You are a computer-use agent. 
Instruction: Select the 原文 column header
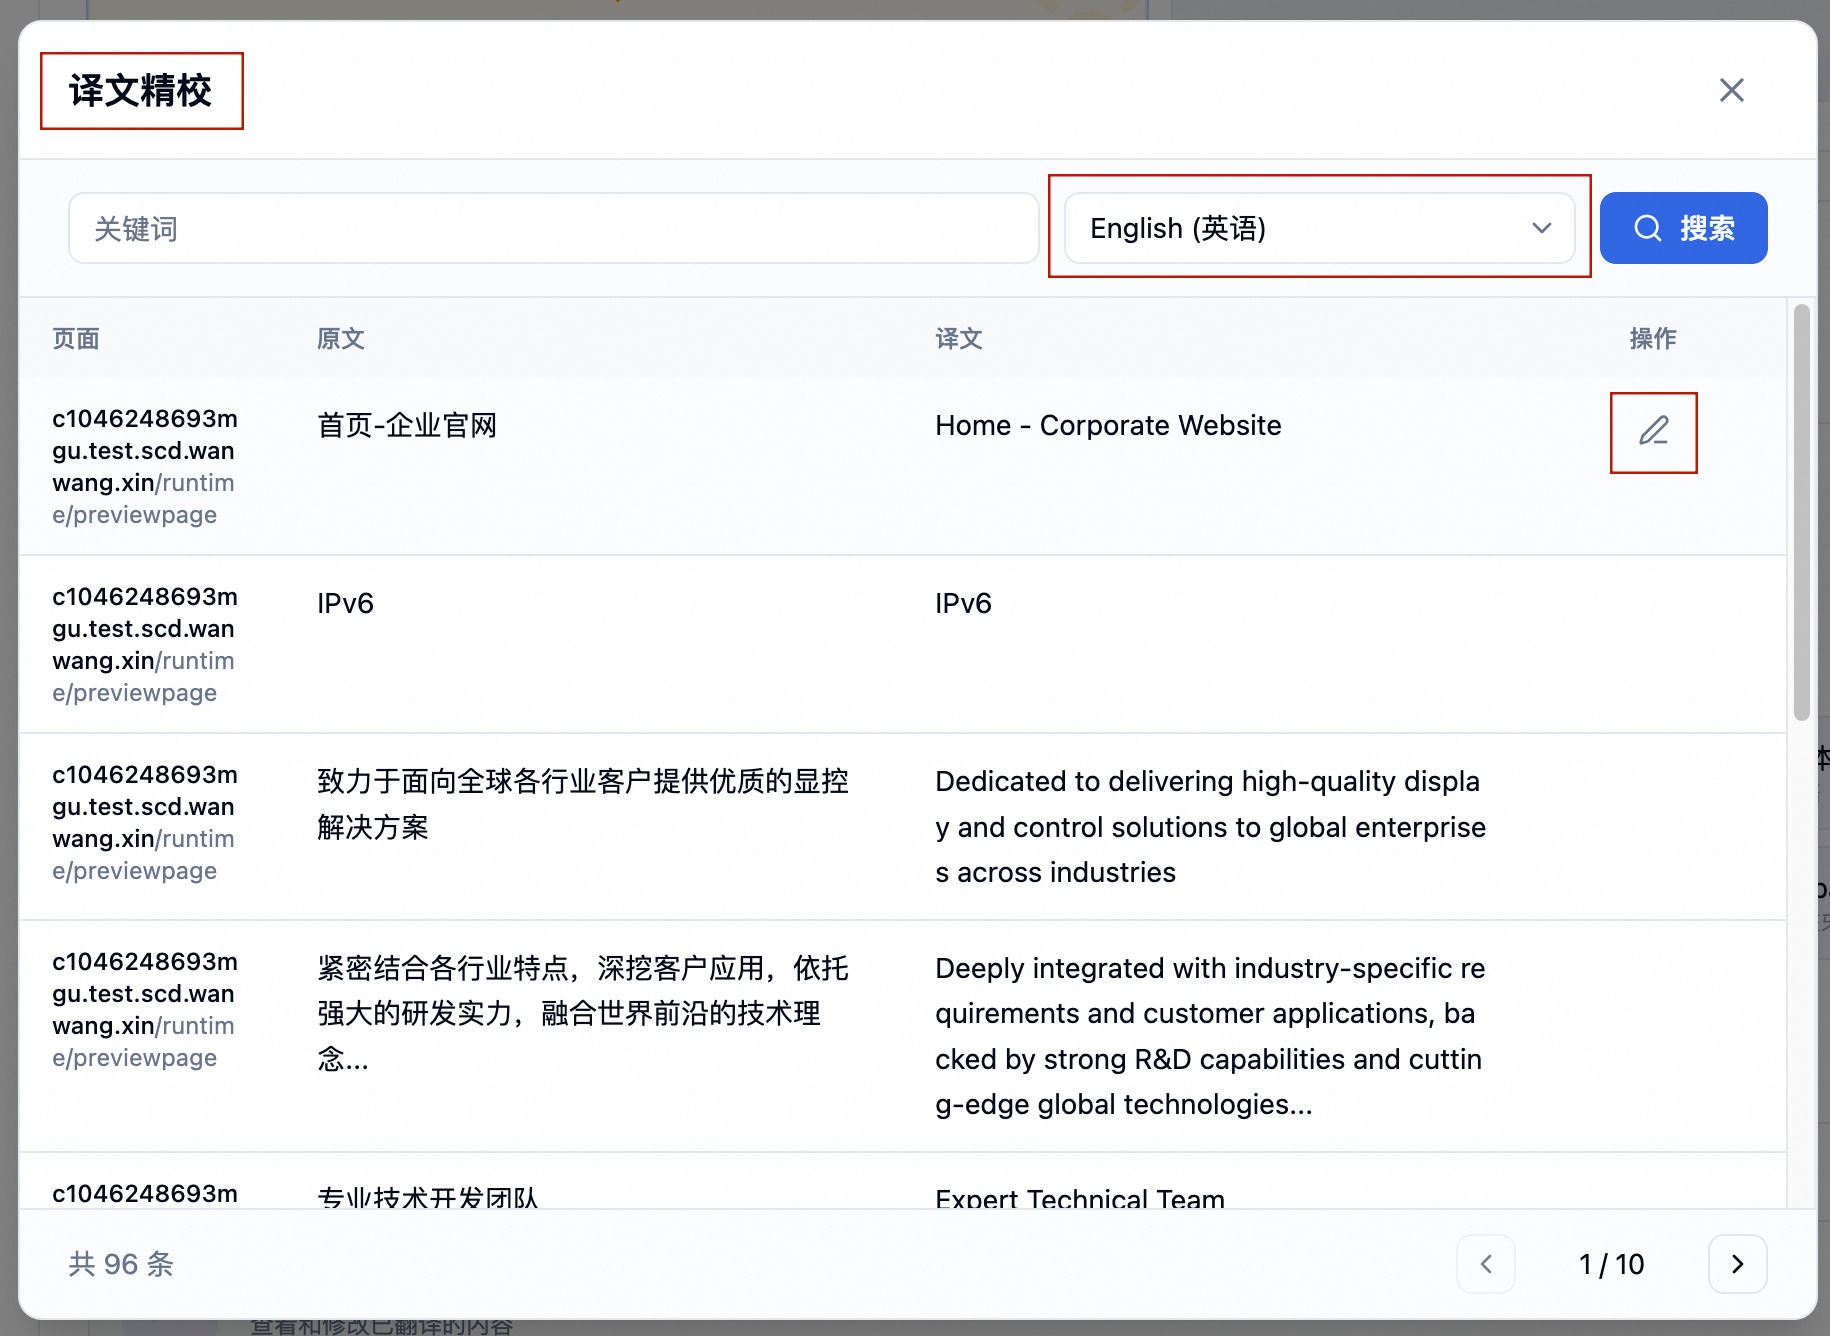click(x=340, y=339)
